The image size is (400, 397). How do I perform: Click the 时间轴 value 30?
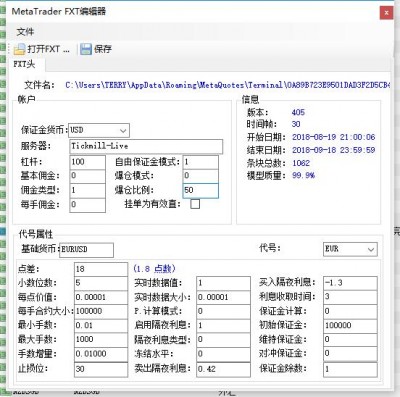point(296,124)
